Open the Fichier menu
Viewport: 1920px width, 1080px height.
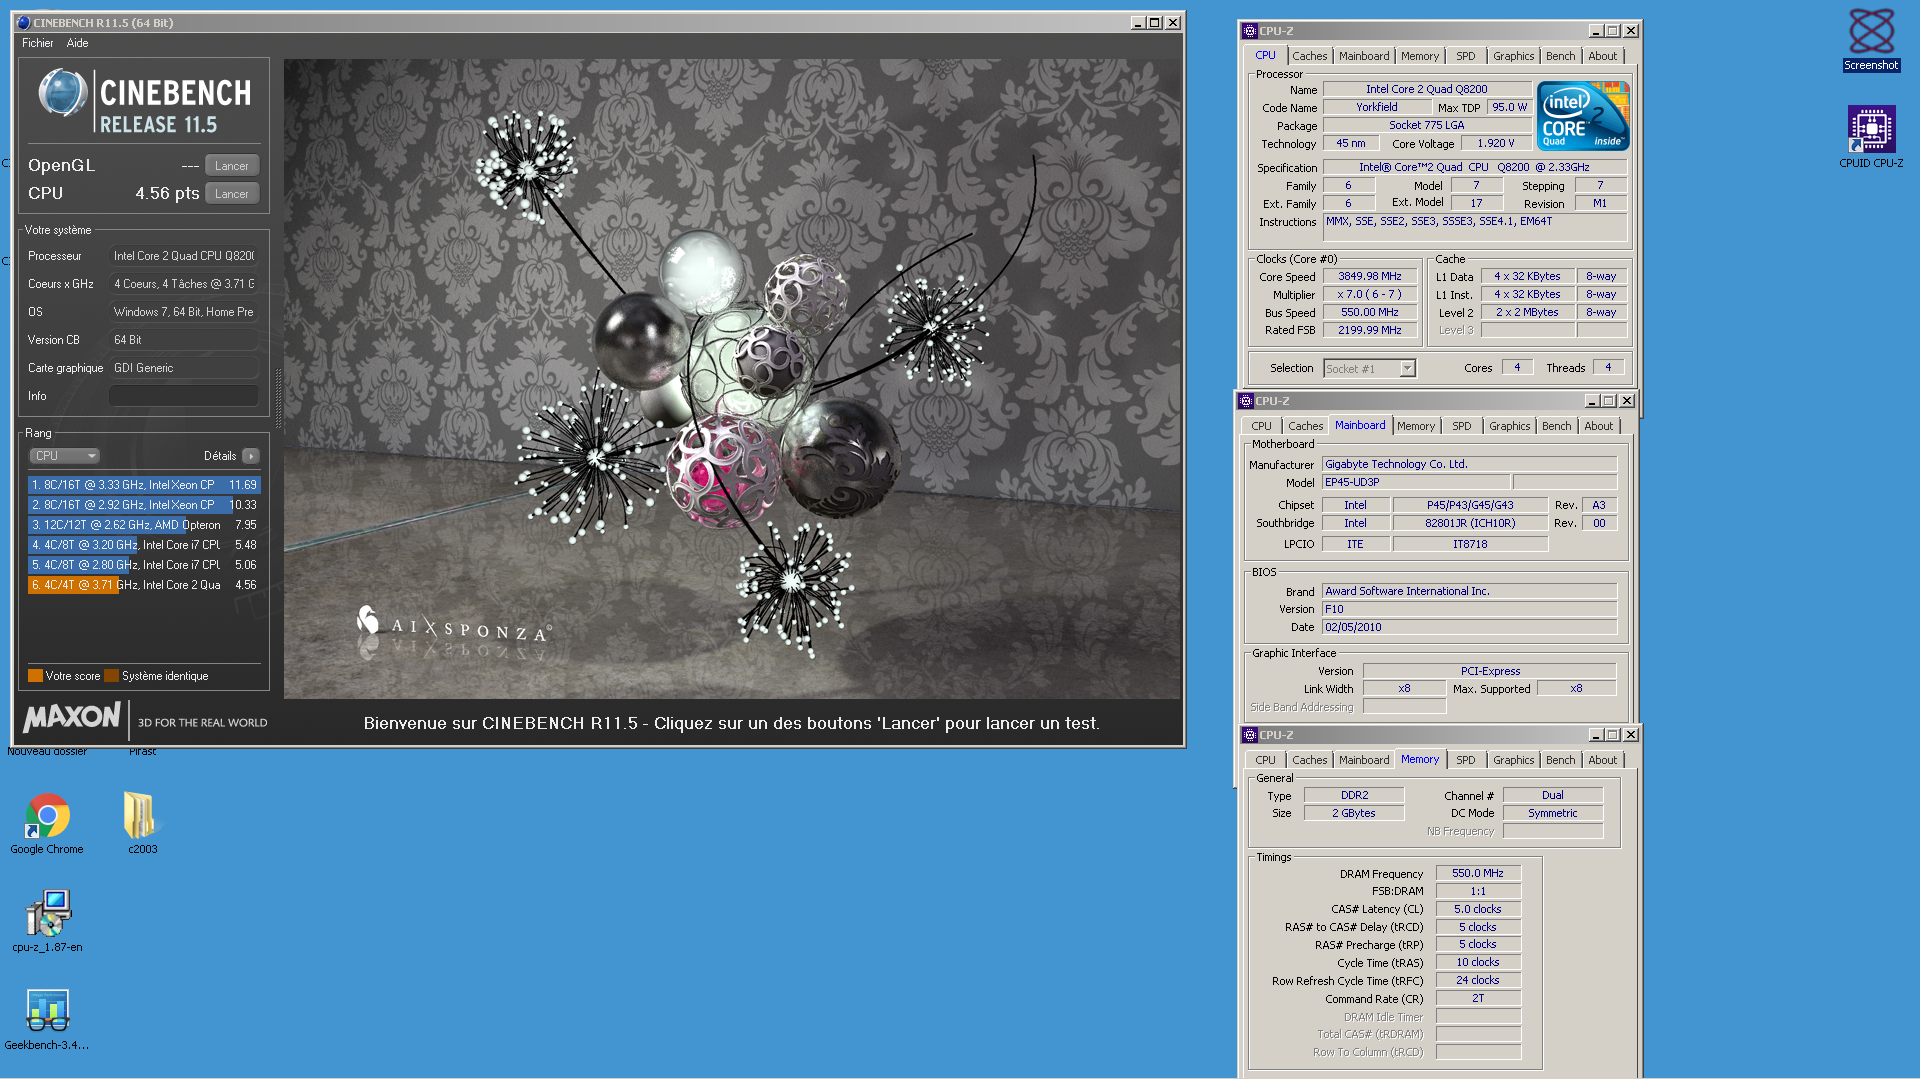click(38, 43)
